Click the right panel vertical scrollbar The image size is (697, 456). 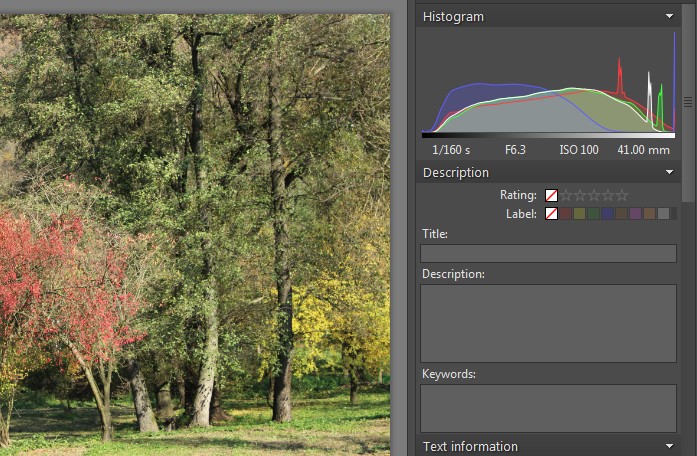pos(688,102)
